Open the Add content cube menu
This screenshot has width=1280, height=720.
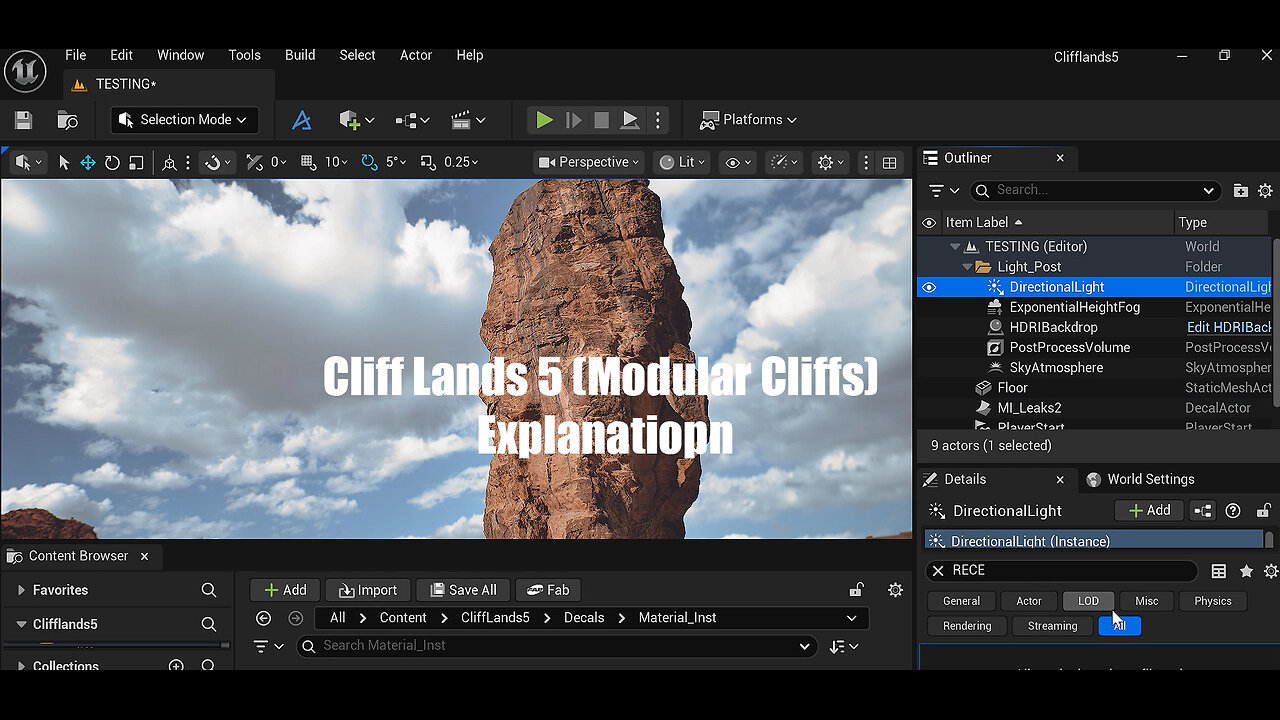356,120
